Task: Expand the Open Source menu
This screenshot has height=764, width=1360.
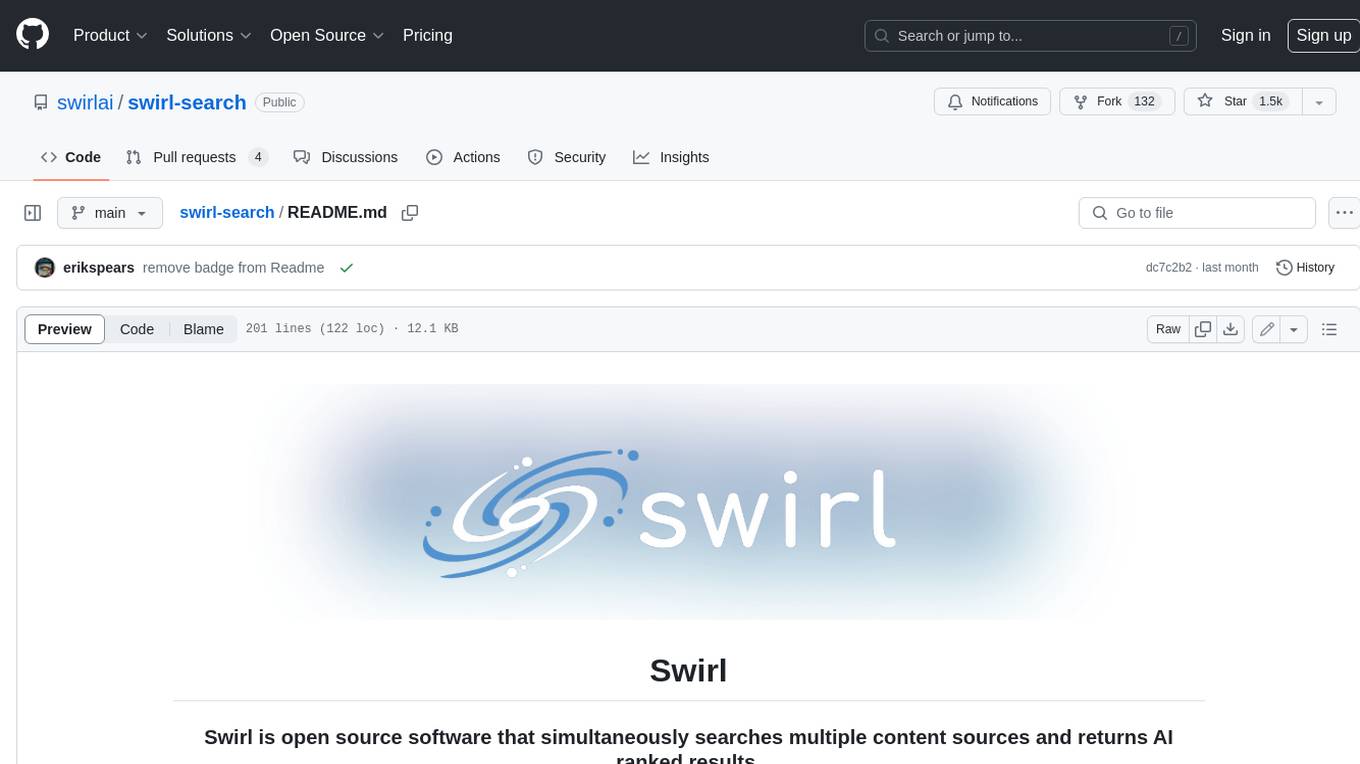Action: (x=327, y=35)
